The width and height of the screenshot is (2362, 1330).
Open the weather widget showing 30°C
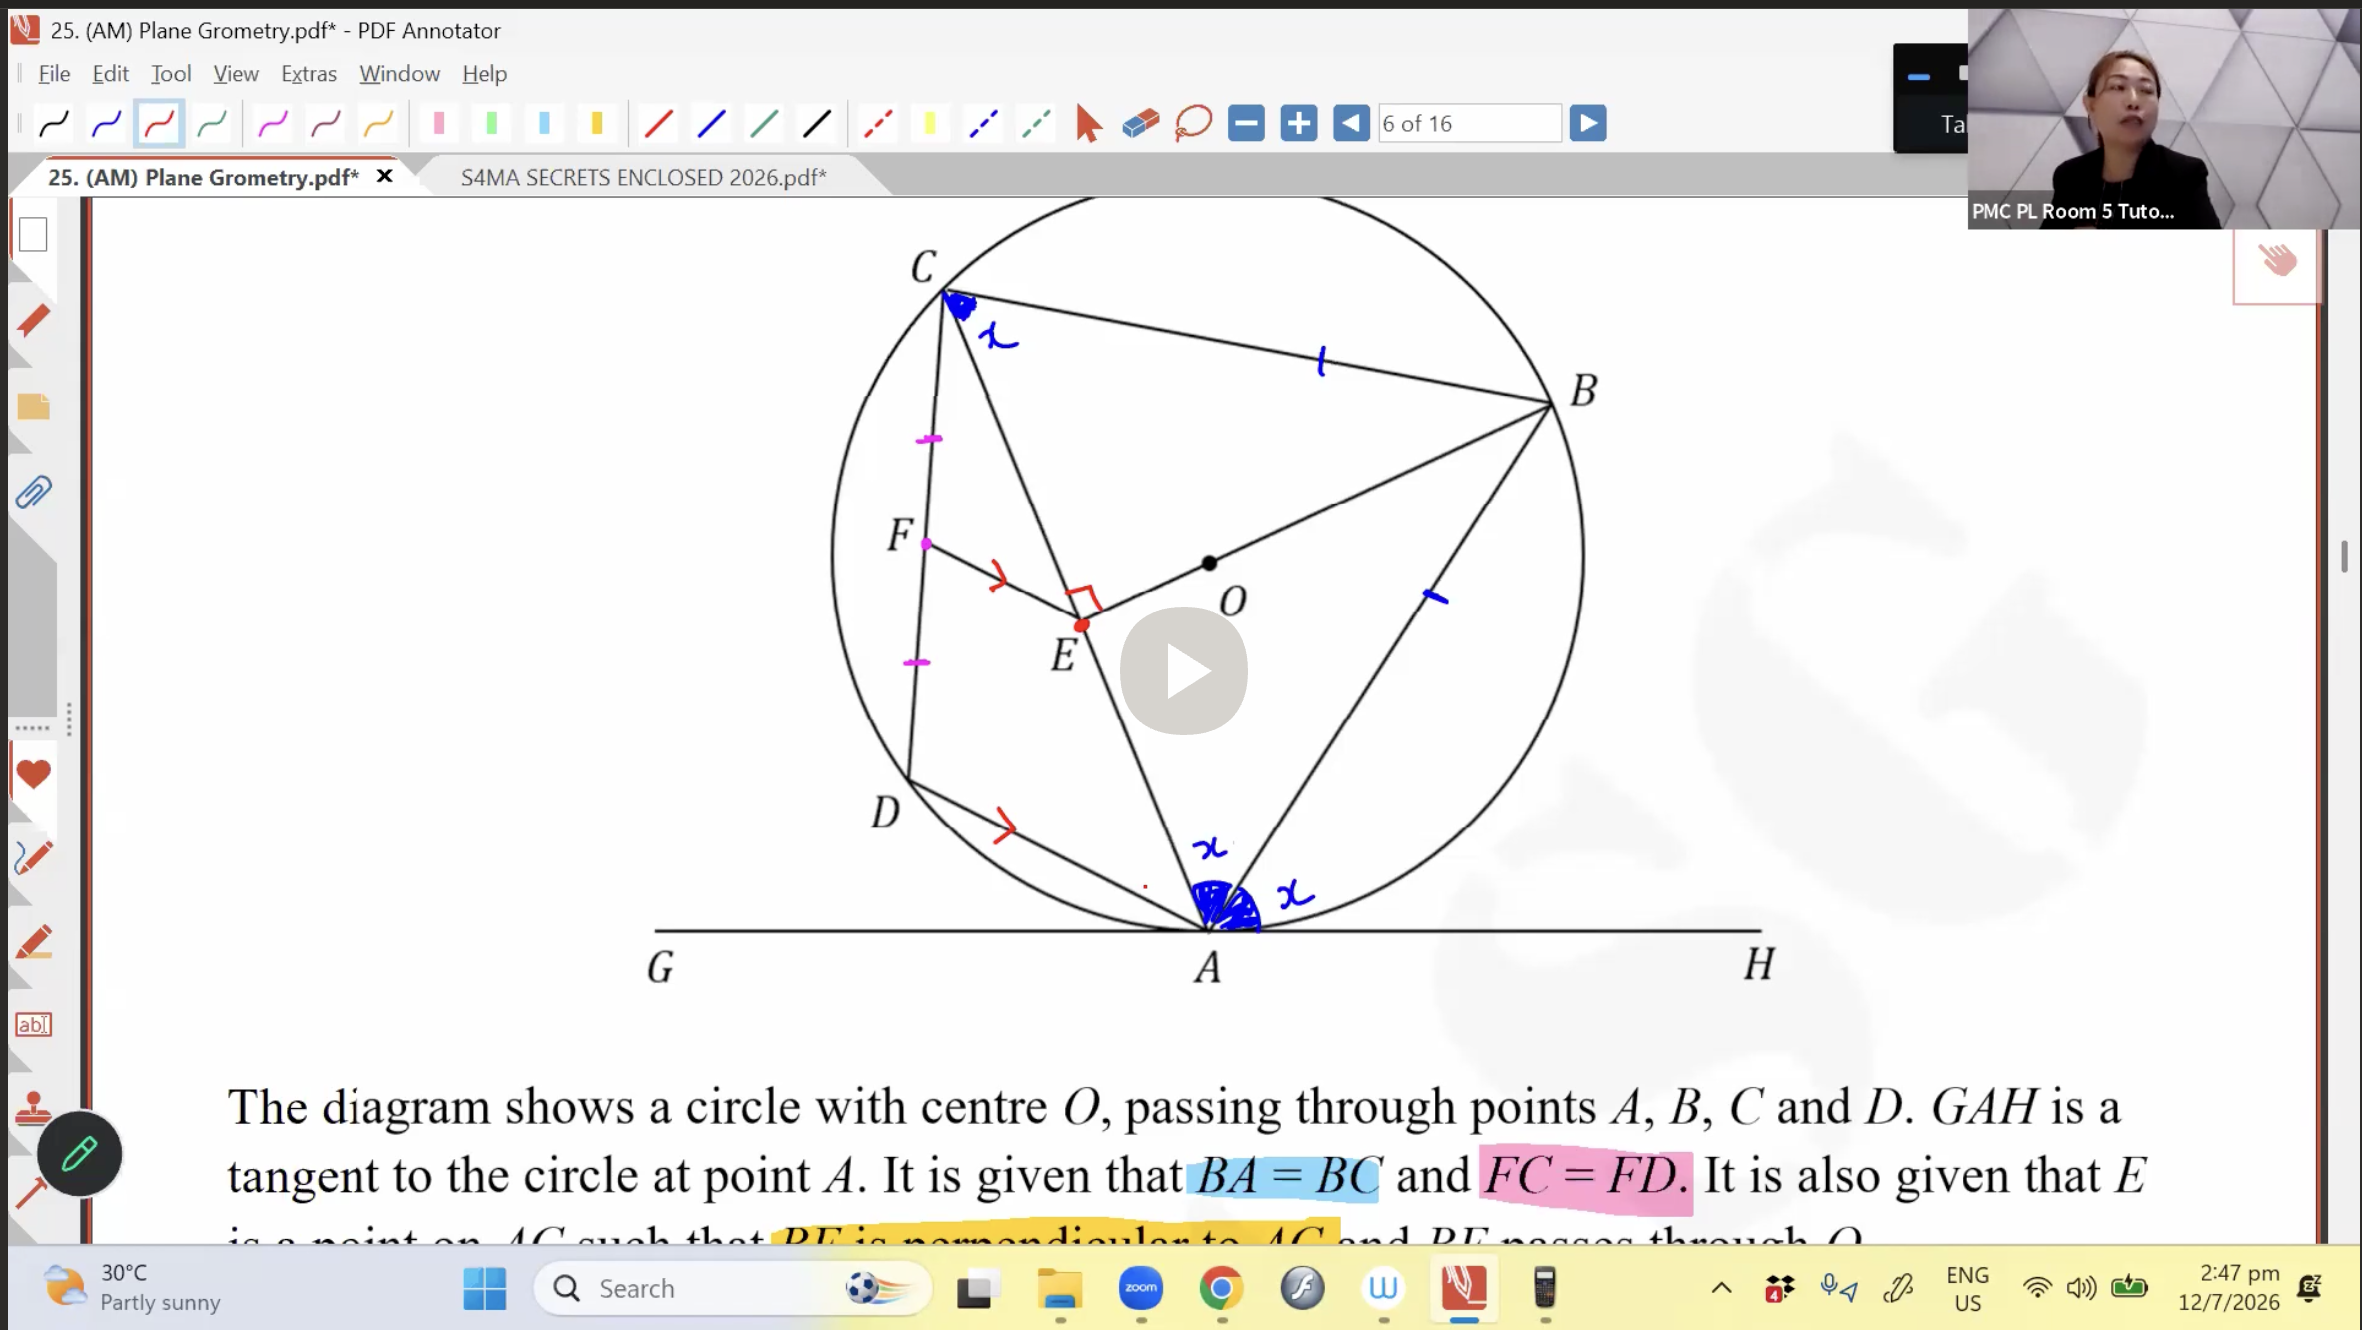132,1288
